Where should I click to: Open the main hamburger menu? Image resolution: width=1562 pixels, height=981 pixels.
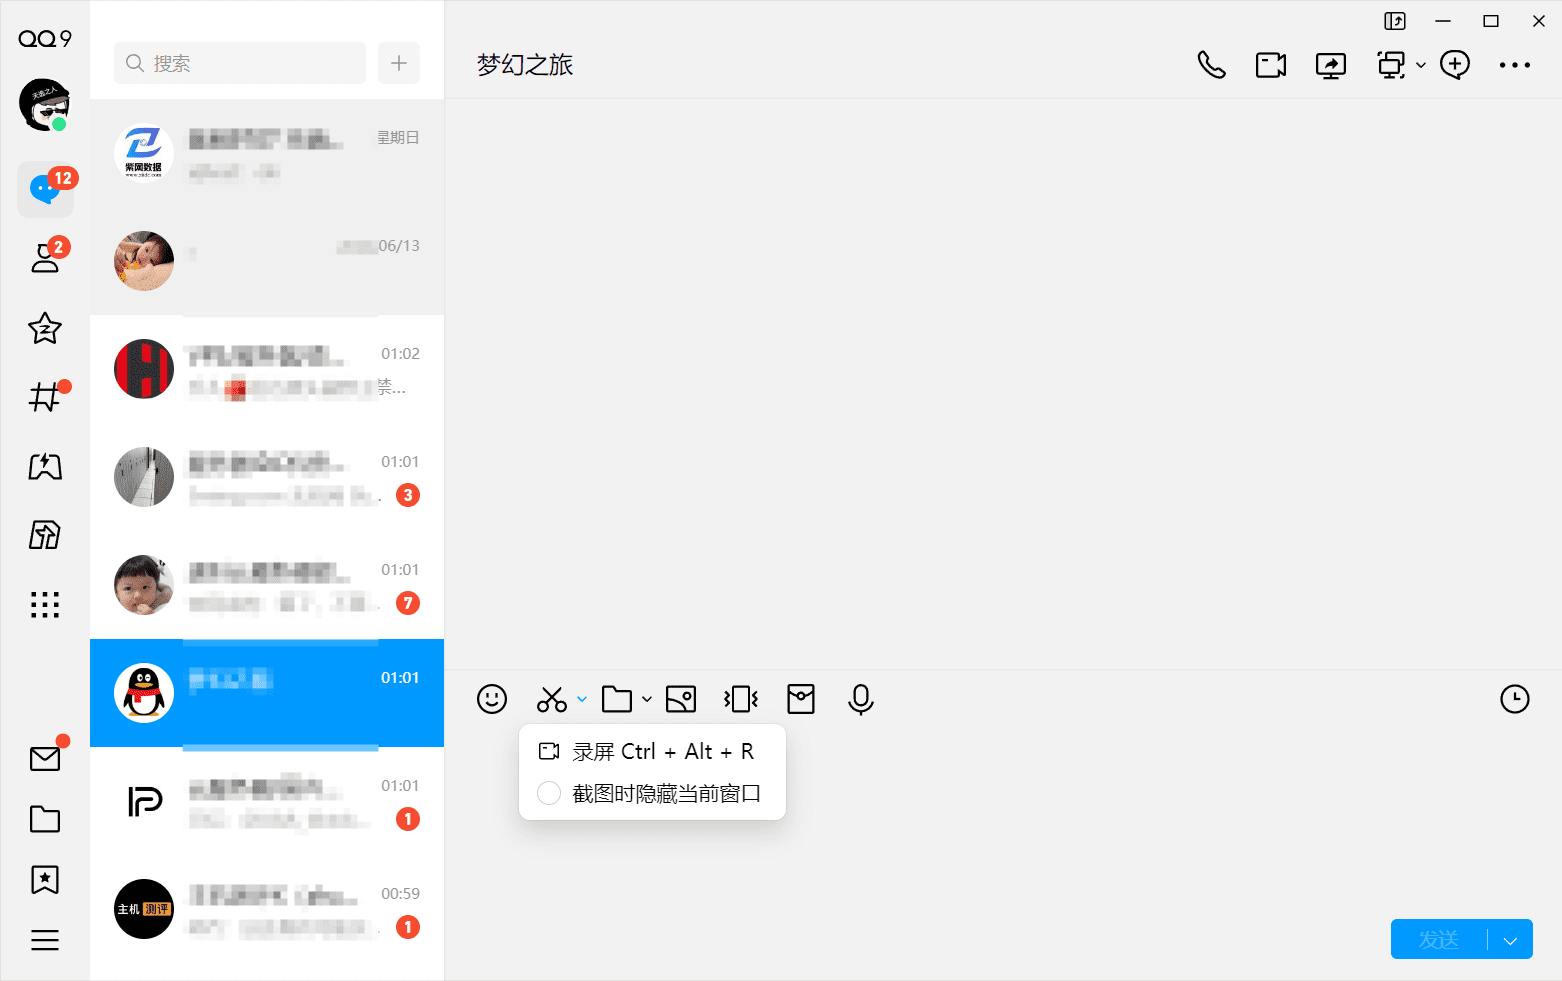[45, 940]
